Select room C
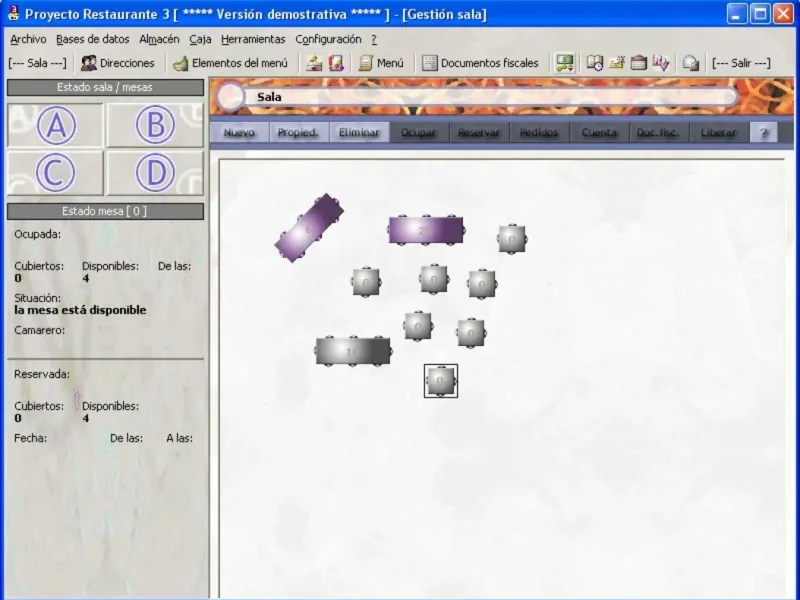800x600 pixels. pos(56,173)
